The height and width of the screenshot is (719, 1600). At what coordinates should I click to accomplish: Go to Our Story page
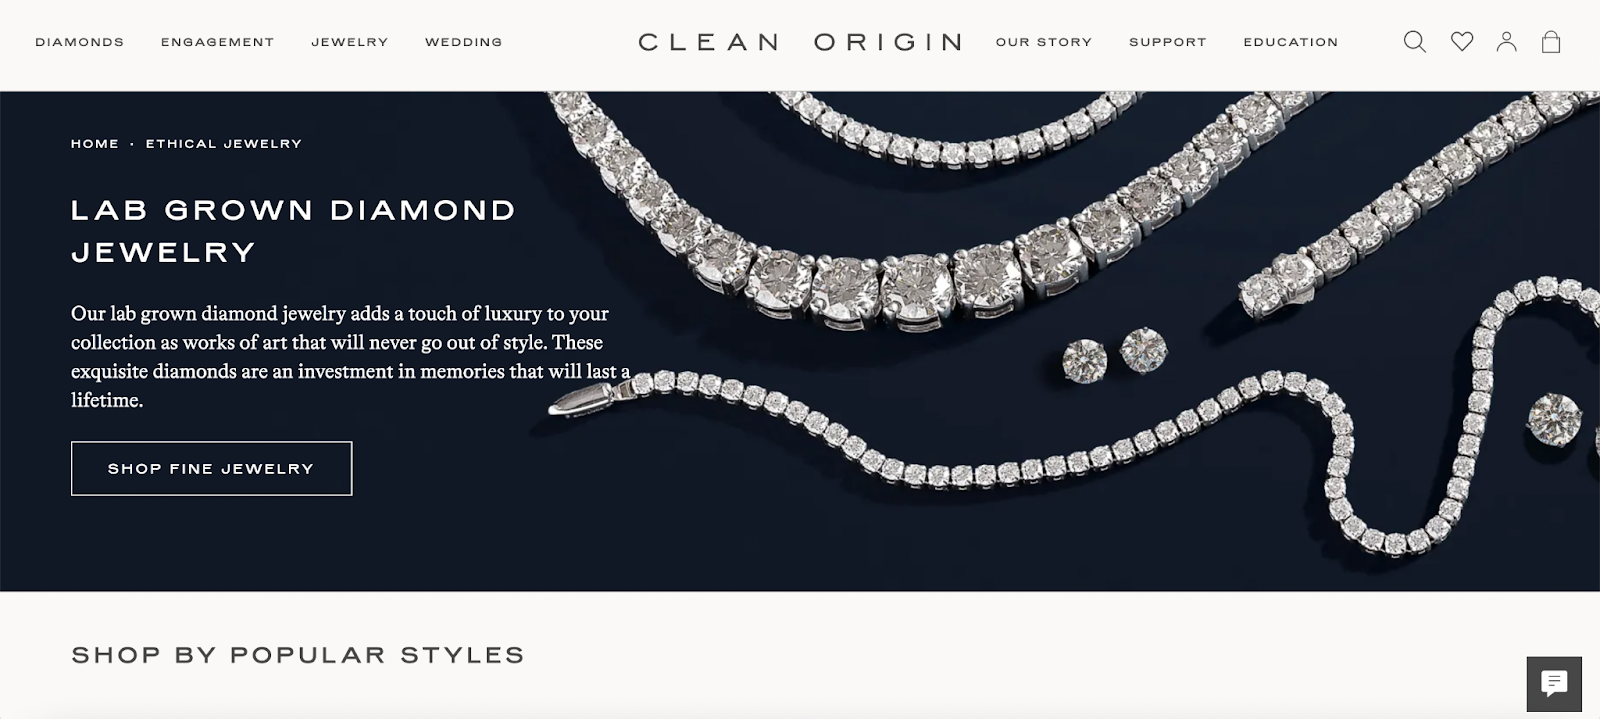point(1043,42)
